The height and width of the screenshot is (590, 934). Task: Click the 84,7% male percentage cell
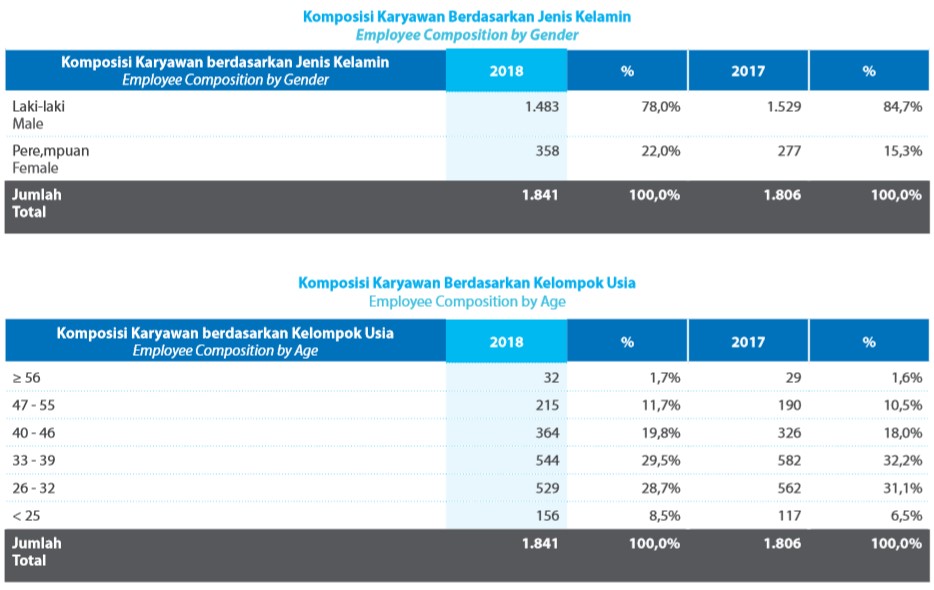901,106
